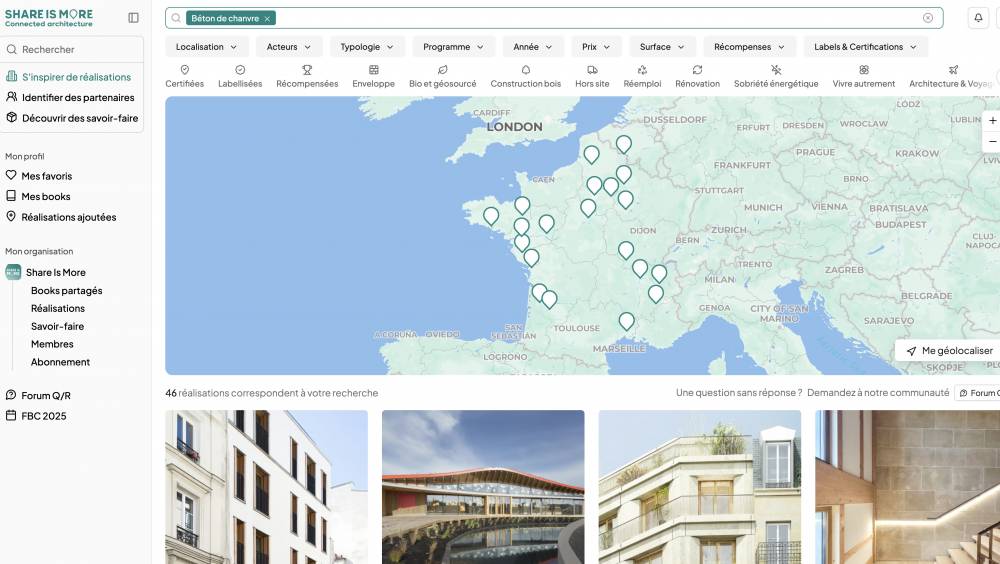Open the Localisation filter dropdown
Viewport: 1000px width, 564px height.
point(206,47)
